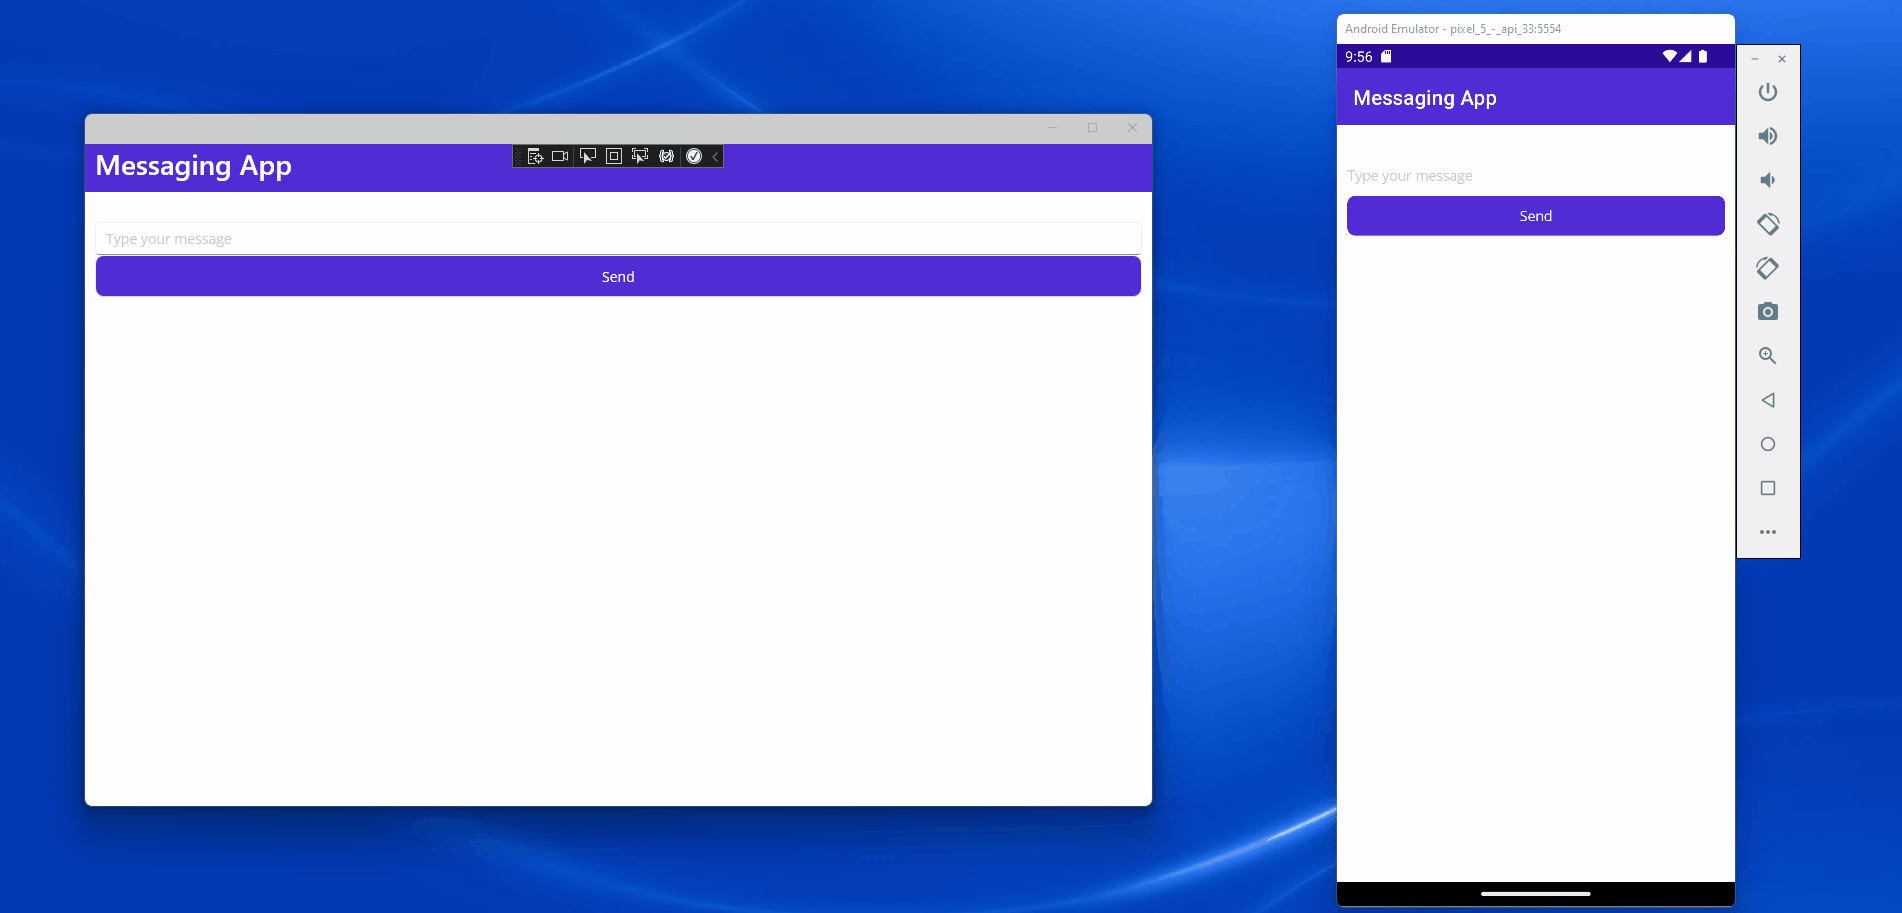Toggle Track Focused Element in debug toolbar
This screenshot has height=913, width=1902.
(640, 156)
